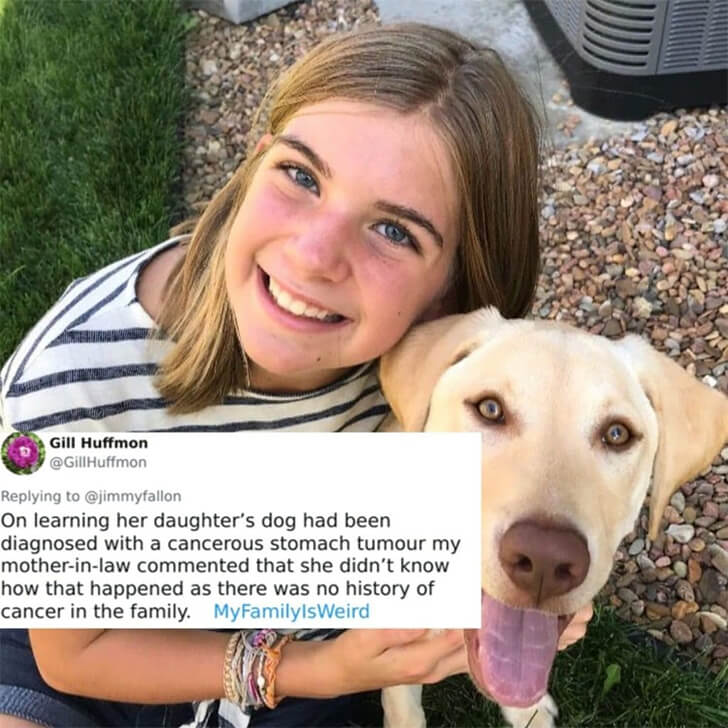Click the 'Replying to' label

click(40, 496)
